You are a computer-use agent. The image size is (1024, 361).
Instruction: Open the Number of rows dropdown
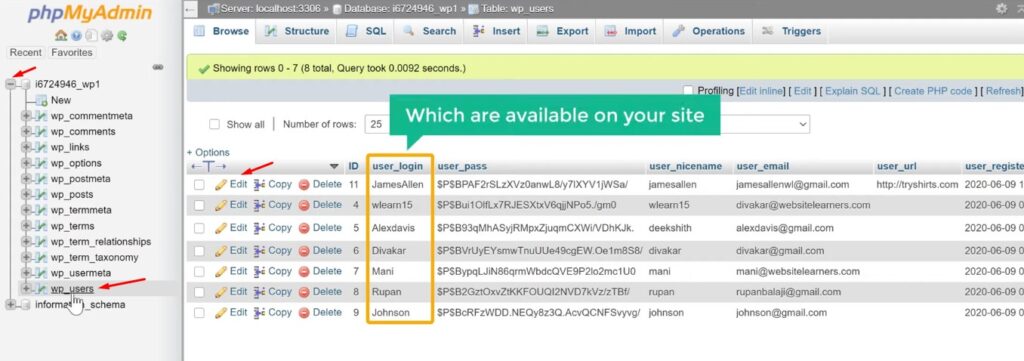[377, 124]
